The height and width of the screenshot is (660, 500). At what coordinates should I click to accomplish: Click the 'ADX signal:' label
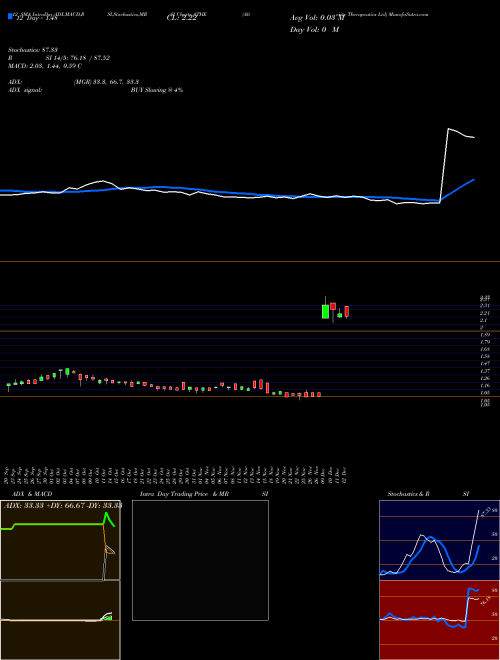[x=25, y=90]
